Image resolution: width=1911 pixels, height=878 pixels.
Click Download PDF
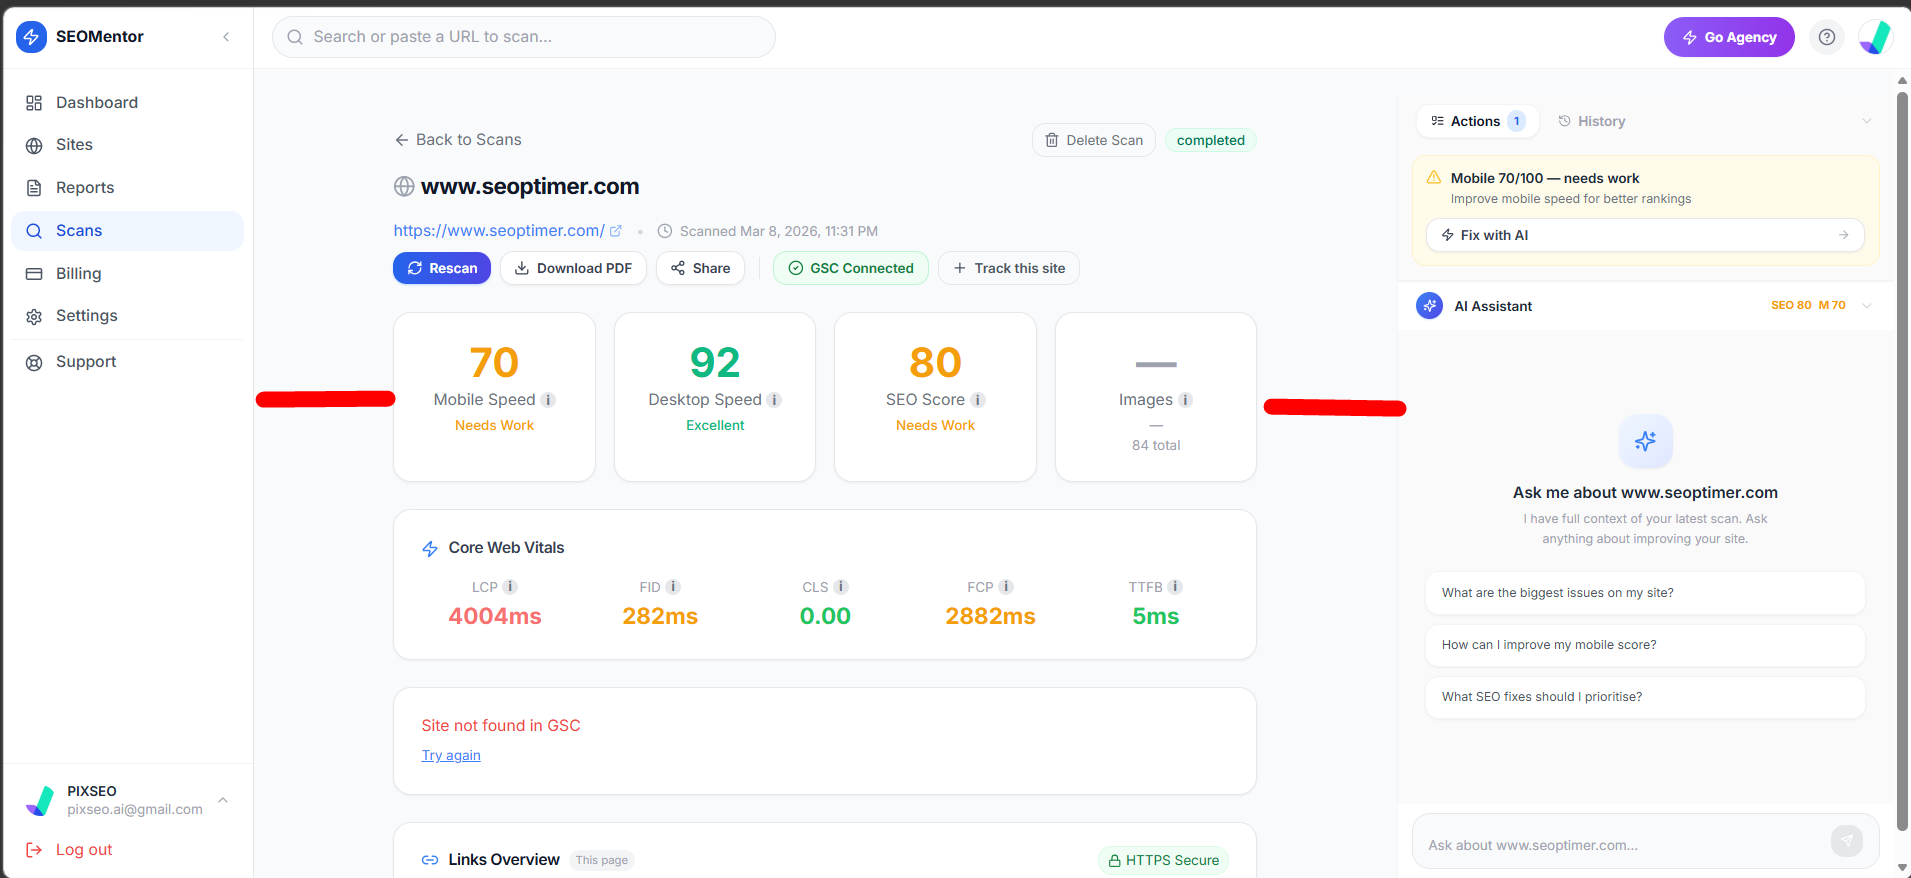tap(573, 268)
